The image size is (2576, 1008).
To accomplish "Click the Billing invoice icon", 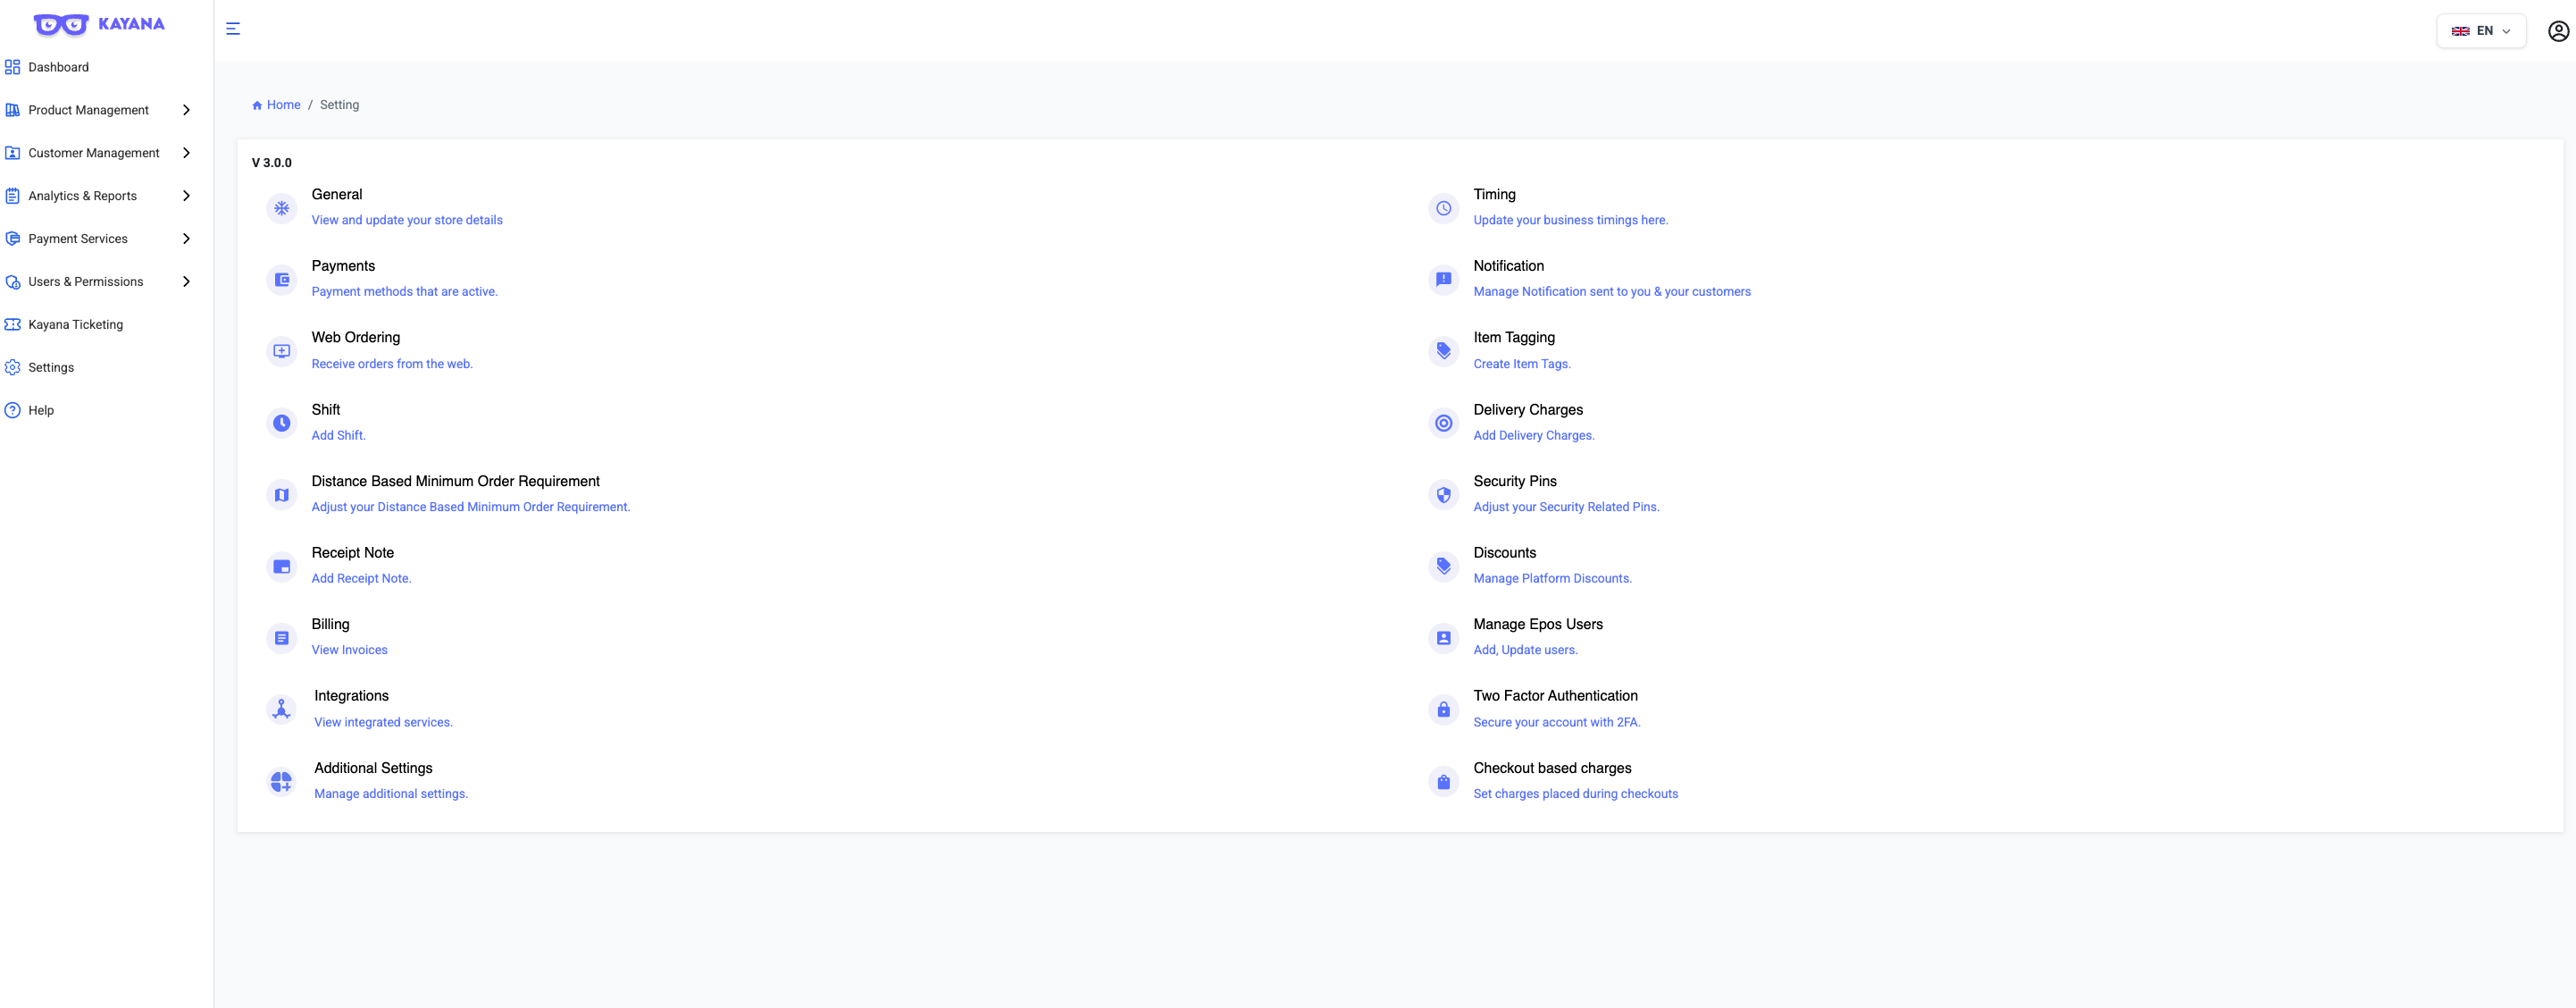I will click(282, 638).
